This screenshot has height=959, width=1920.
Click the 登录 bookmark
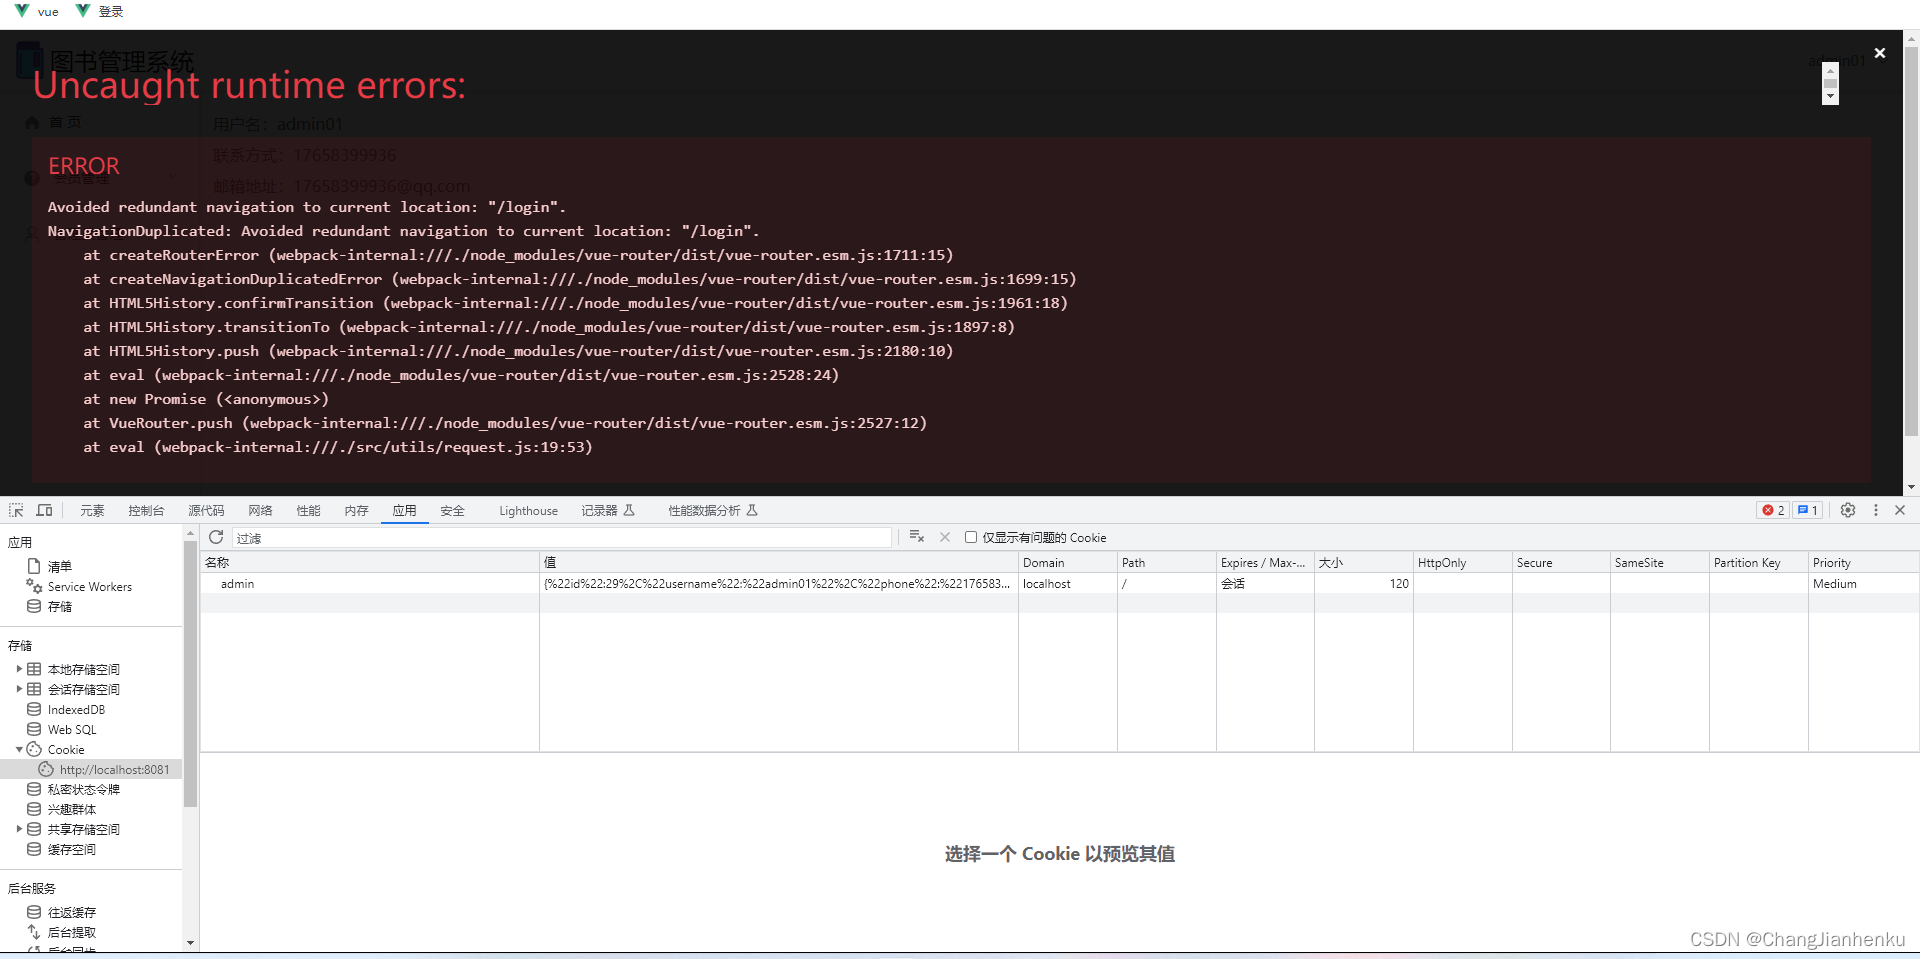pyautogui.click(x=99, y=11)
